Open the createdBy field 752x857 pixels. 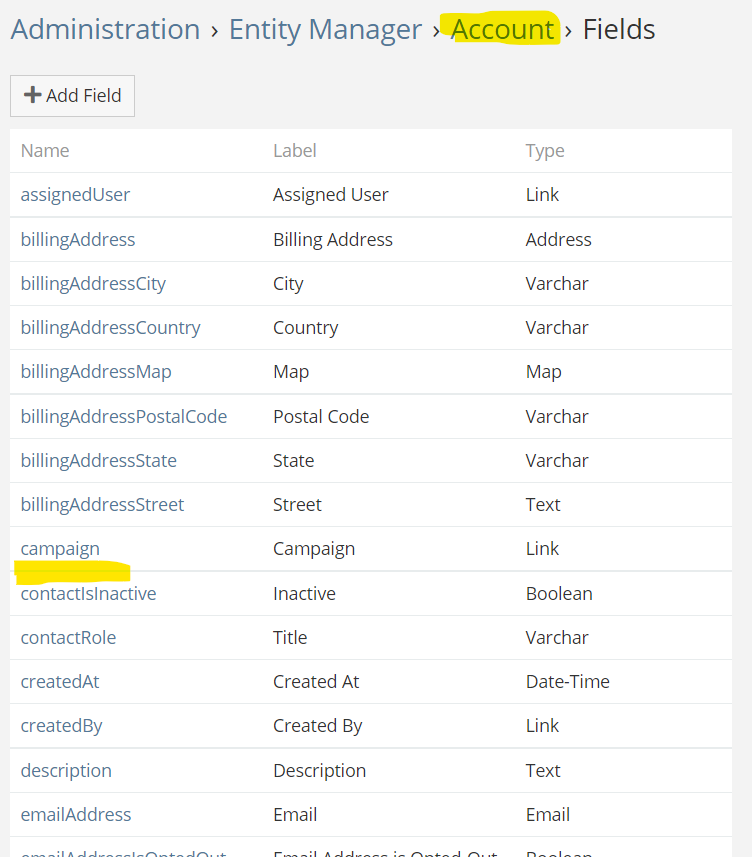(x=61, y=726)
